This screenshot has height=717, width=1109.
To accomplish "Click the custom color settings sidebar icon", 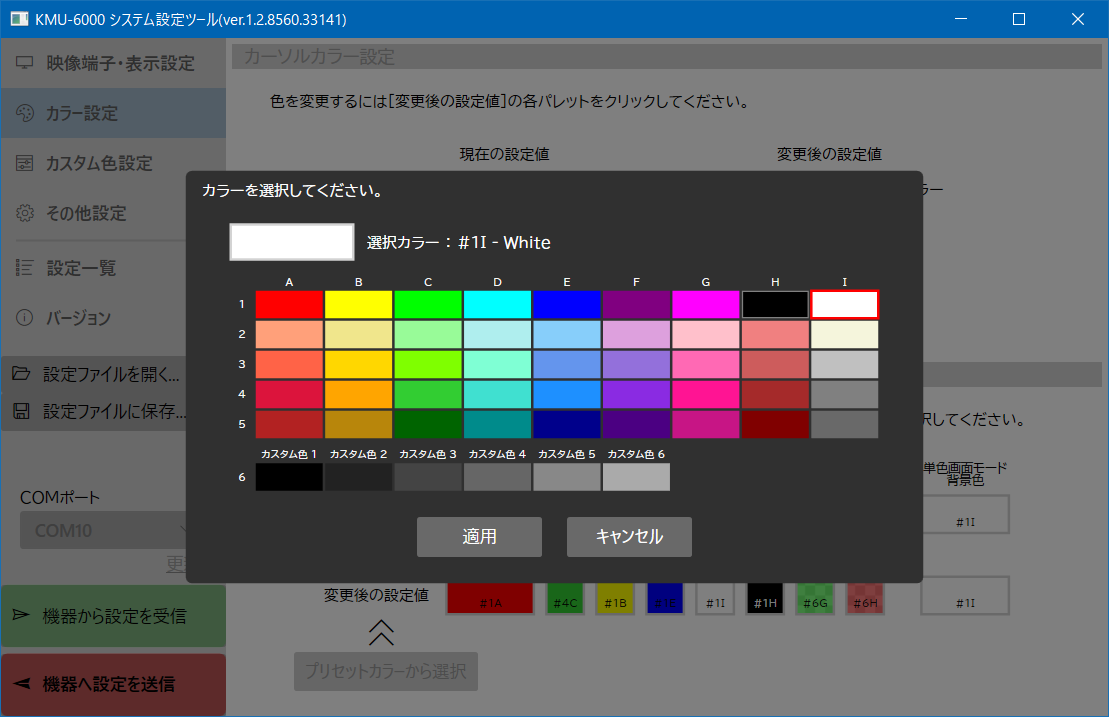I will click(x=25, y=163).
